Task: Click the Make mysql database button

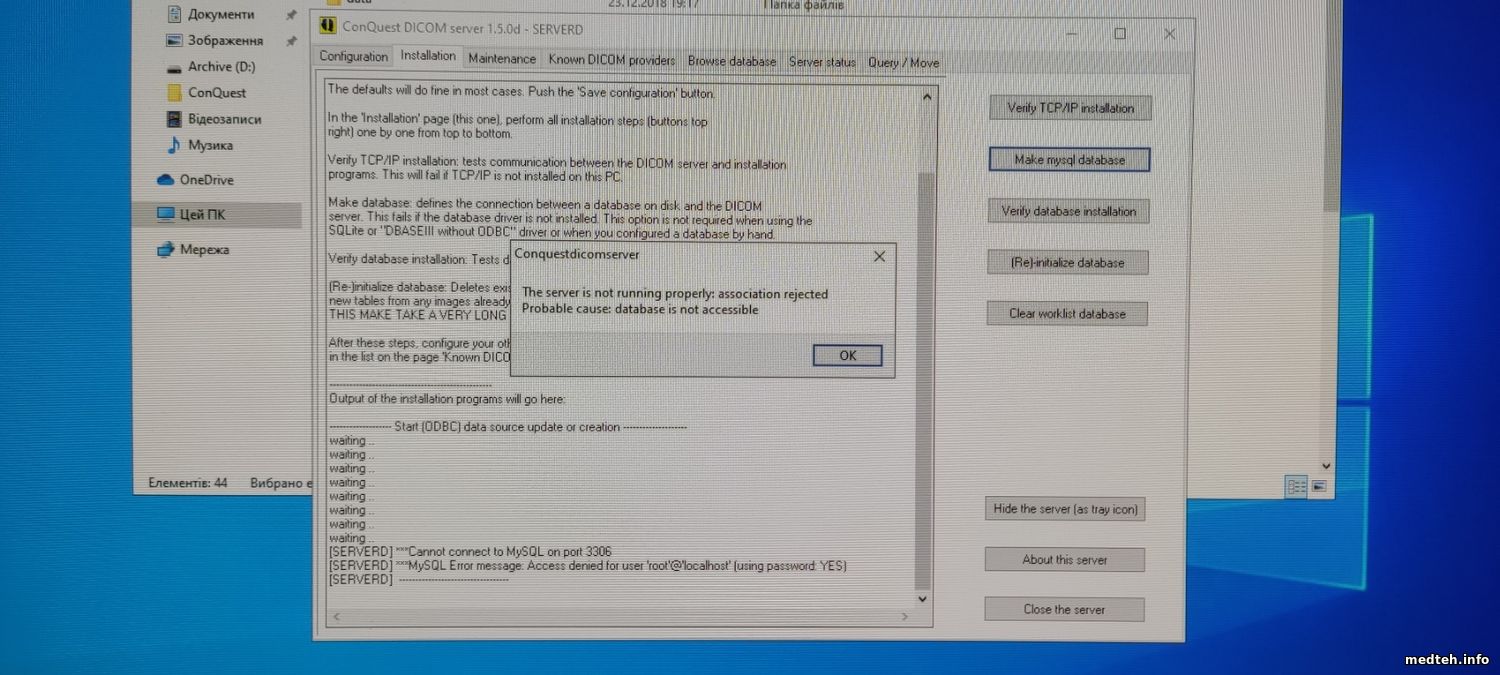Action: click(x=1069, y=160)
